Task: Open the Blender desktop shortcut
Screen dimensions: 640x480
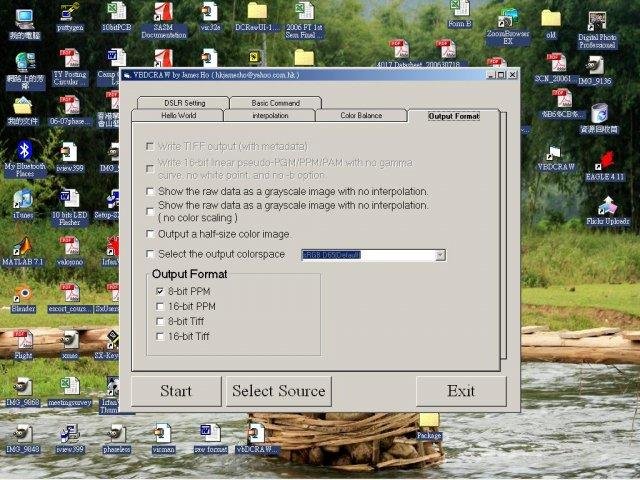Action: pos(23,299)
